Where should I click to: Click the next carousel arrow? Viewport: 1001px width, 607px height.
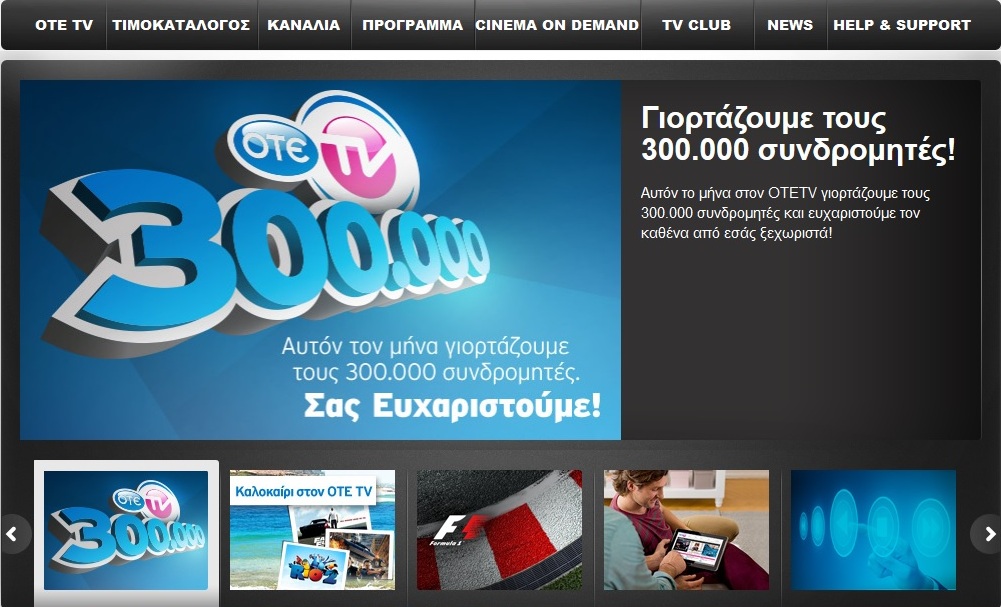point(987,534)
